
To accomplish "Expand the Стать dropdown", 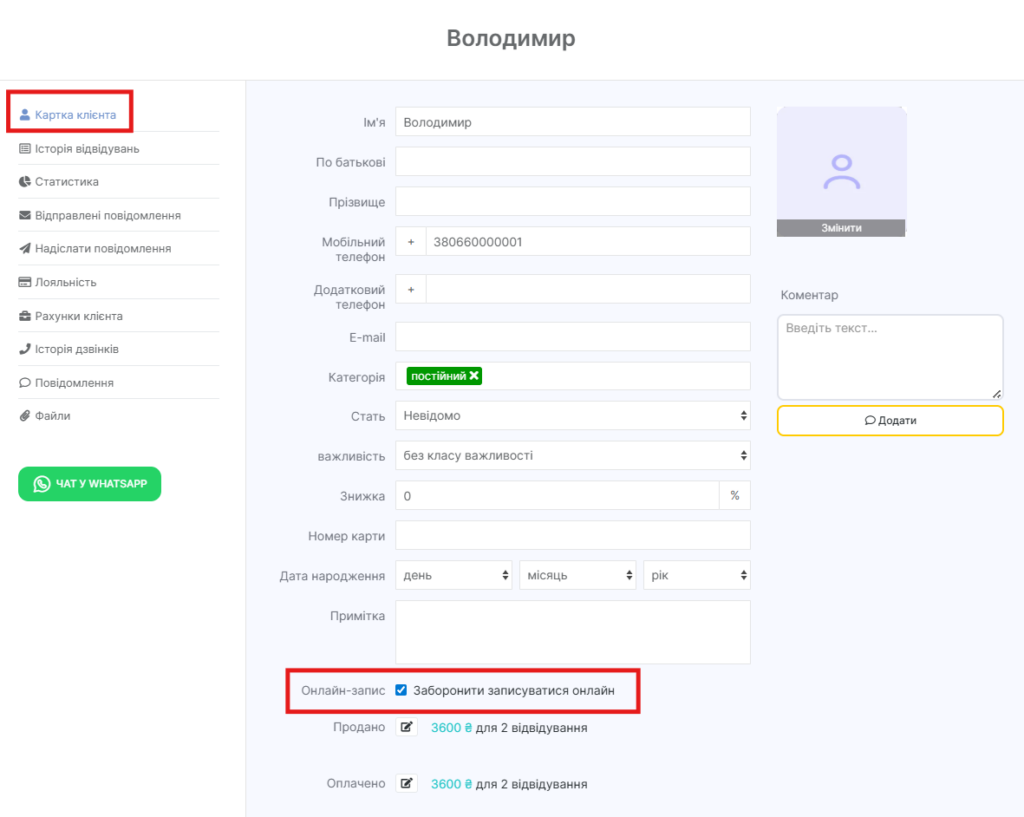I will [x=572, y=415].
